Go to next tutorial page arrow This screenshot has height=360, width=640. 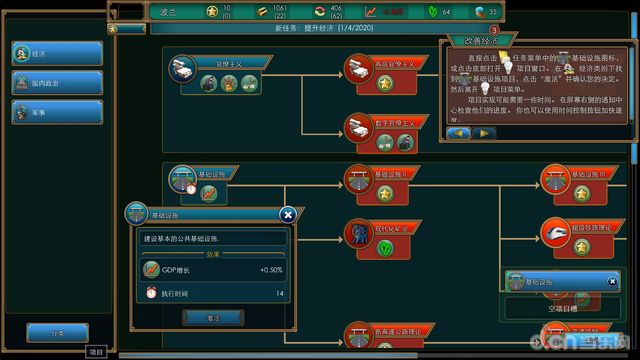point(484,133)
